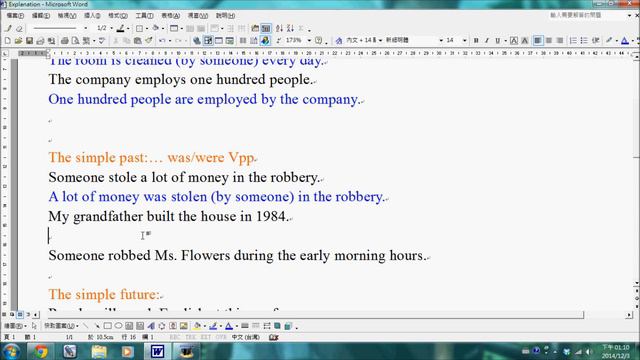The image size is (640, 360).
Task: Open the font size dropdown showing 14
Action: (464, 40)
